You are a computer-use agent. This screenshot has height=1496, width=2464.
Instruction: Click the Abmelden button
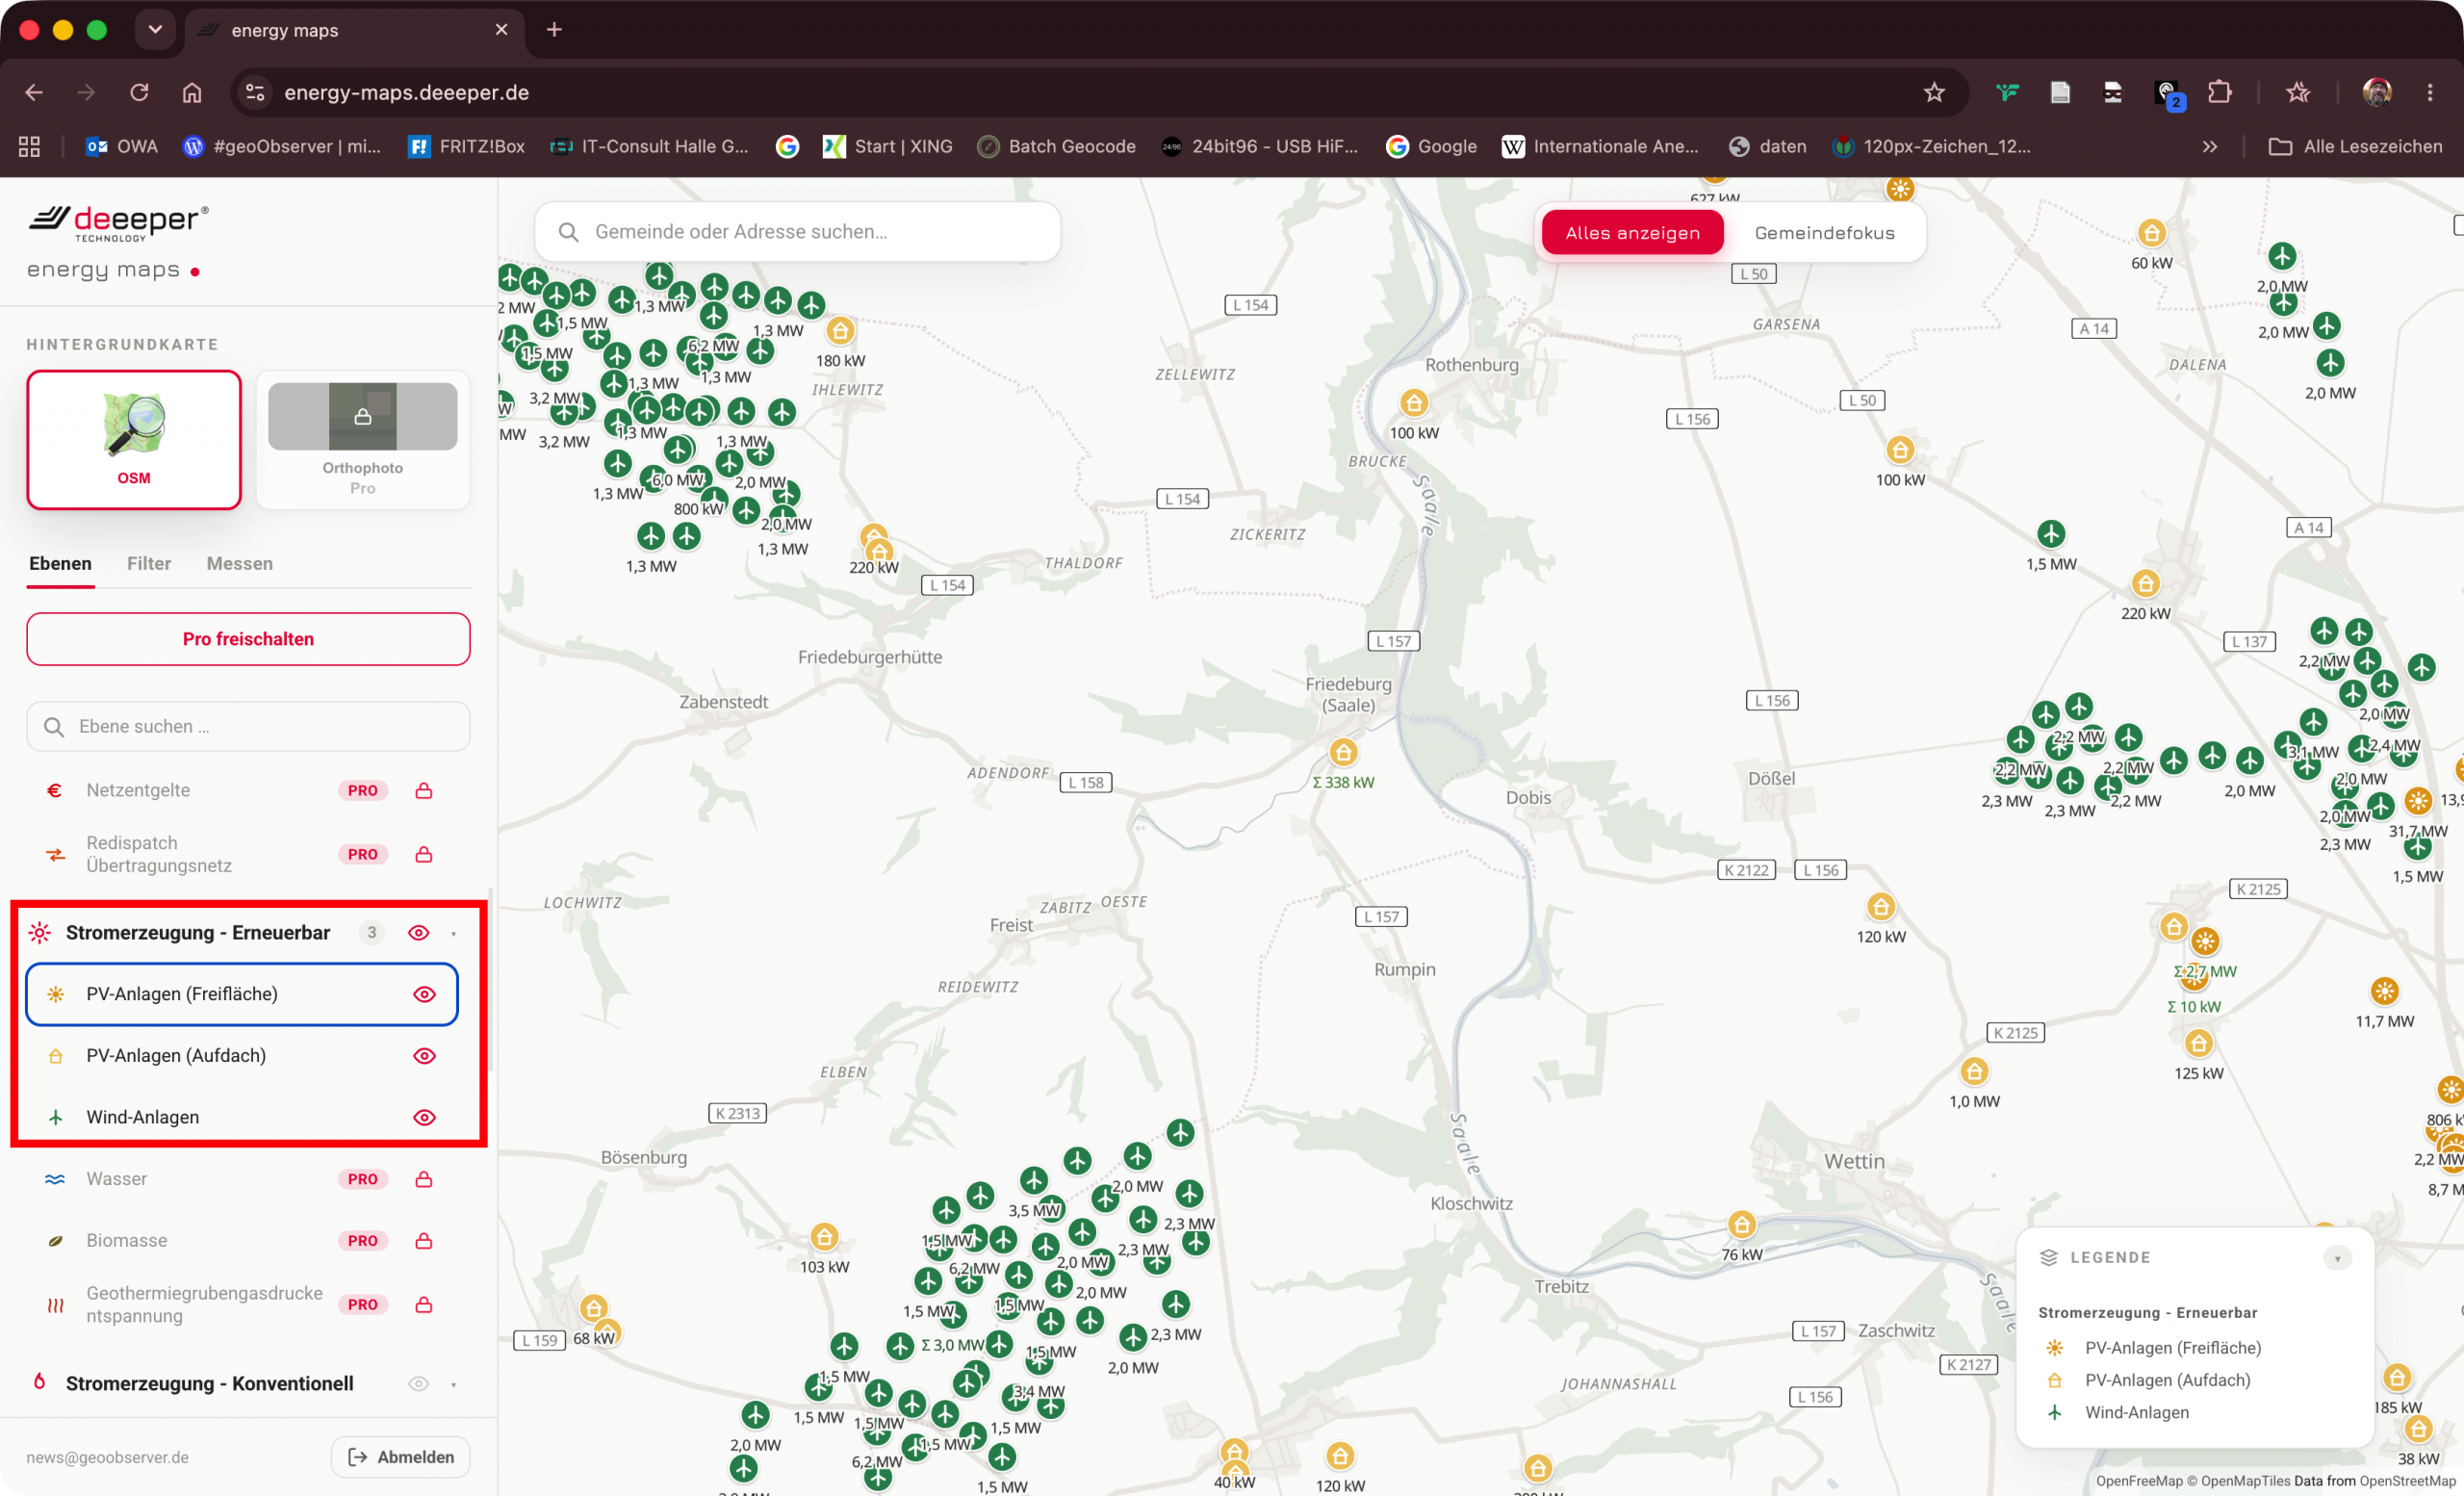(x=400, y=1457)
